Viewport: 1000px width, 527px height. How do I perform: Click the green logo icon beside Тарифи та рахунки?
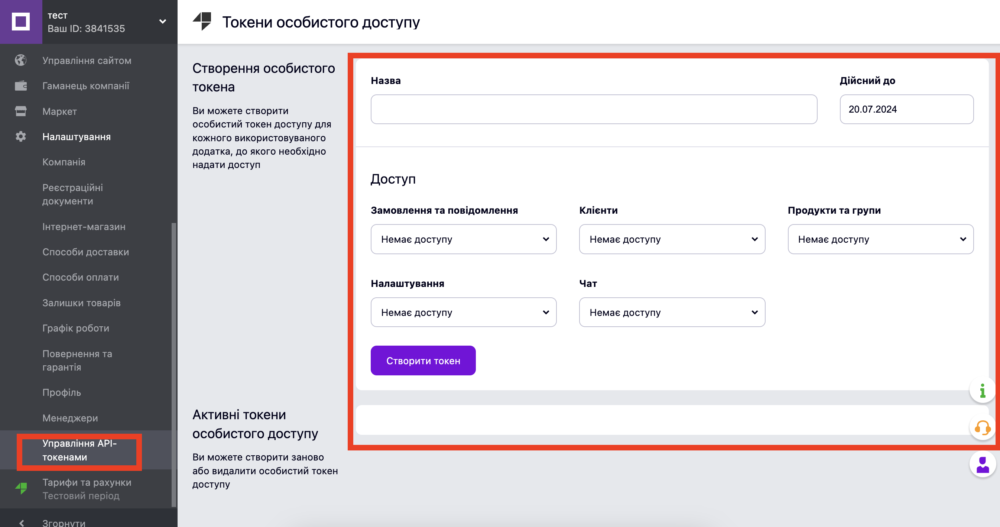tap(21, 489)
